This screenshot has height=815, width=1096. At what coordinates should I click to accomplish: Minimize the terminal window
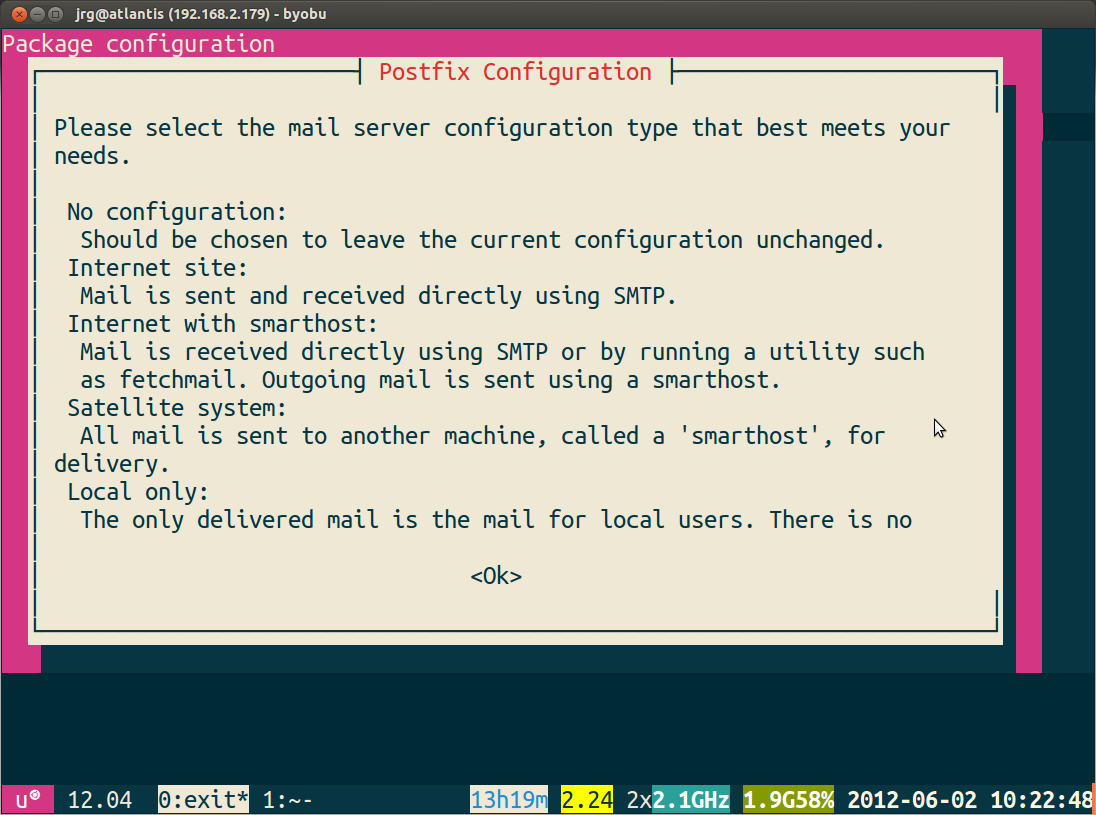tap(38, 14)
